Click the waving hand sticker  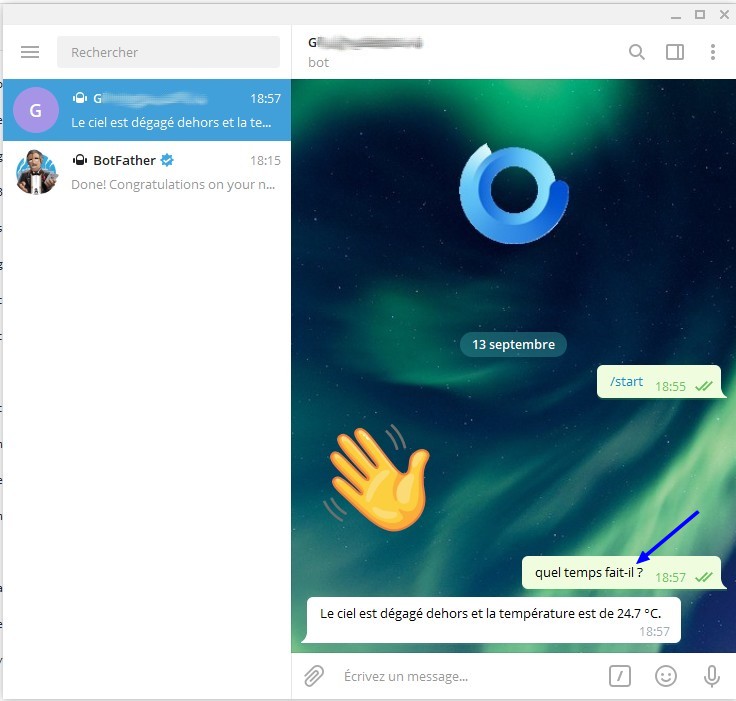[376, 477]
